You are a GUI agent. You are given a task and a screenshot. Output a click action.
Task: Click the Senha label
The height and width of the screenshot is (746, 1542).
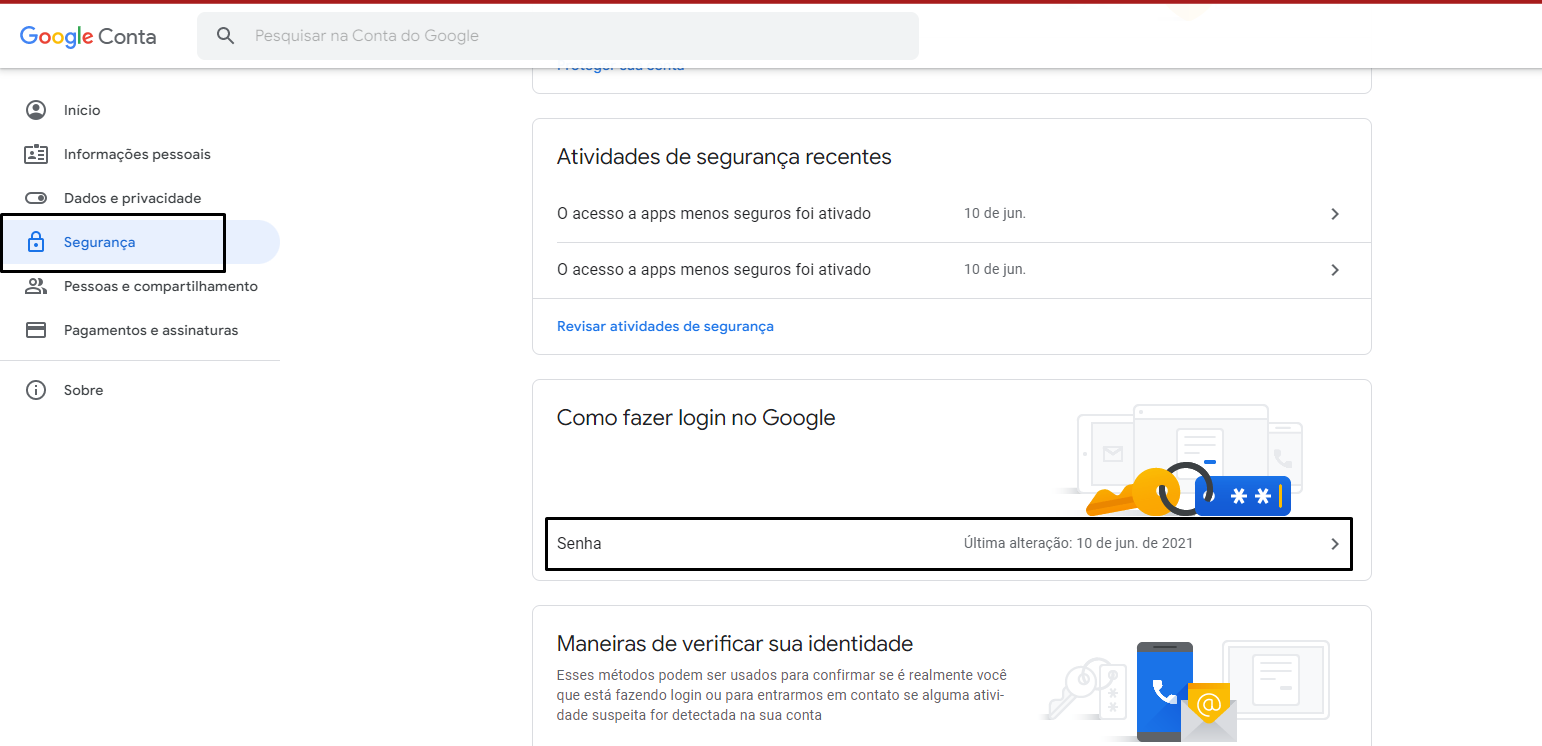point(579,544)
